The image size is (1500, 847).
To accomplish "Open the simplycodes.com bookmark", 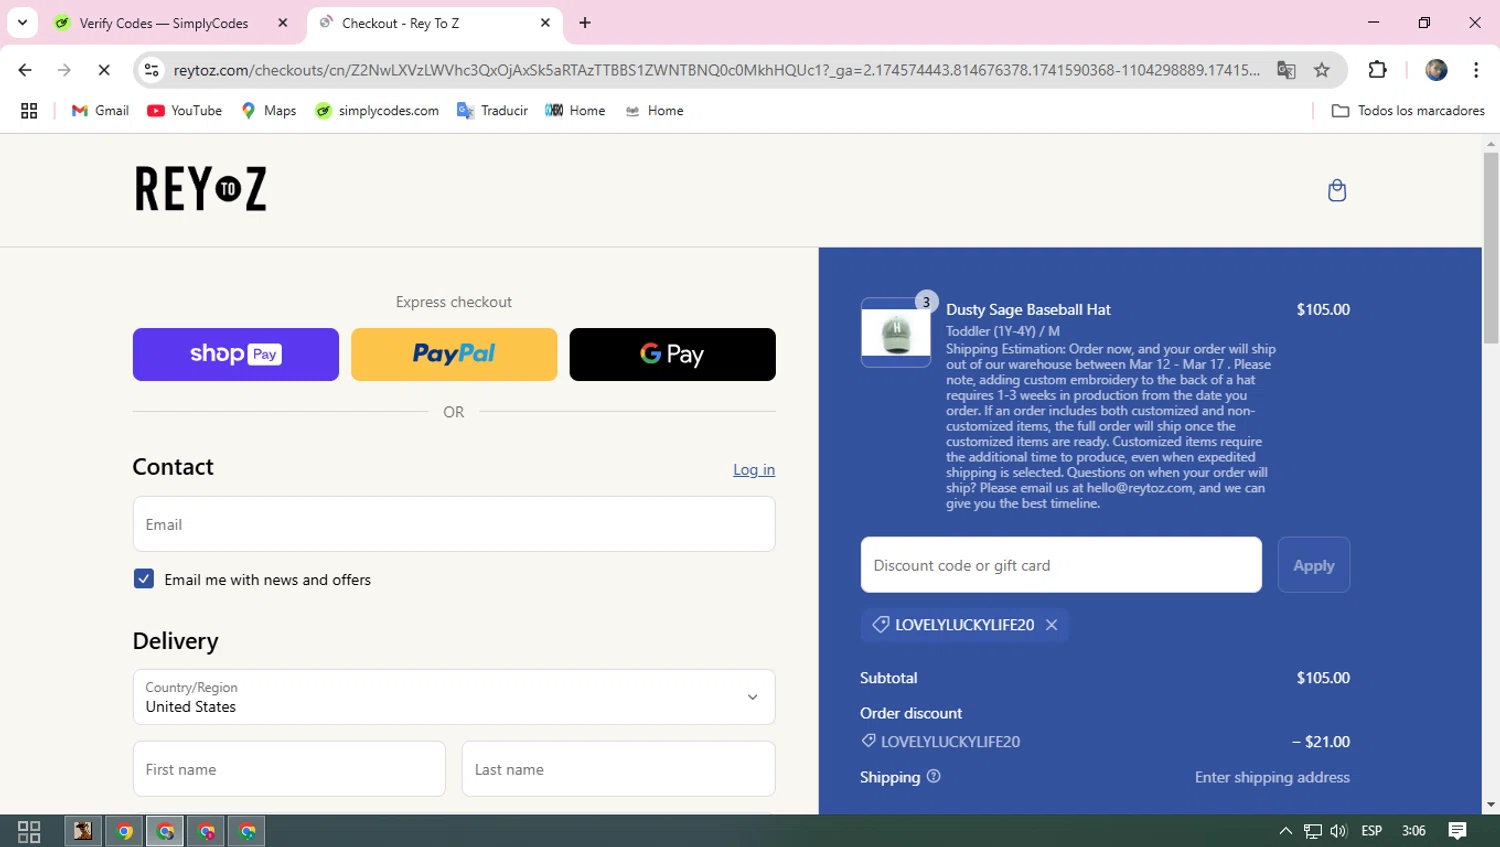I will 377,111.
